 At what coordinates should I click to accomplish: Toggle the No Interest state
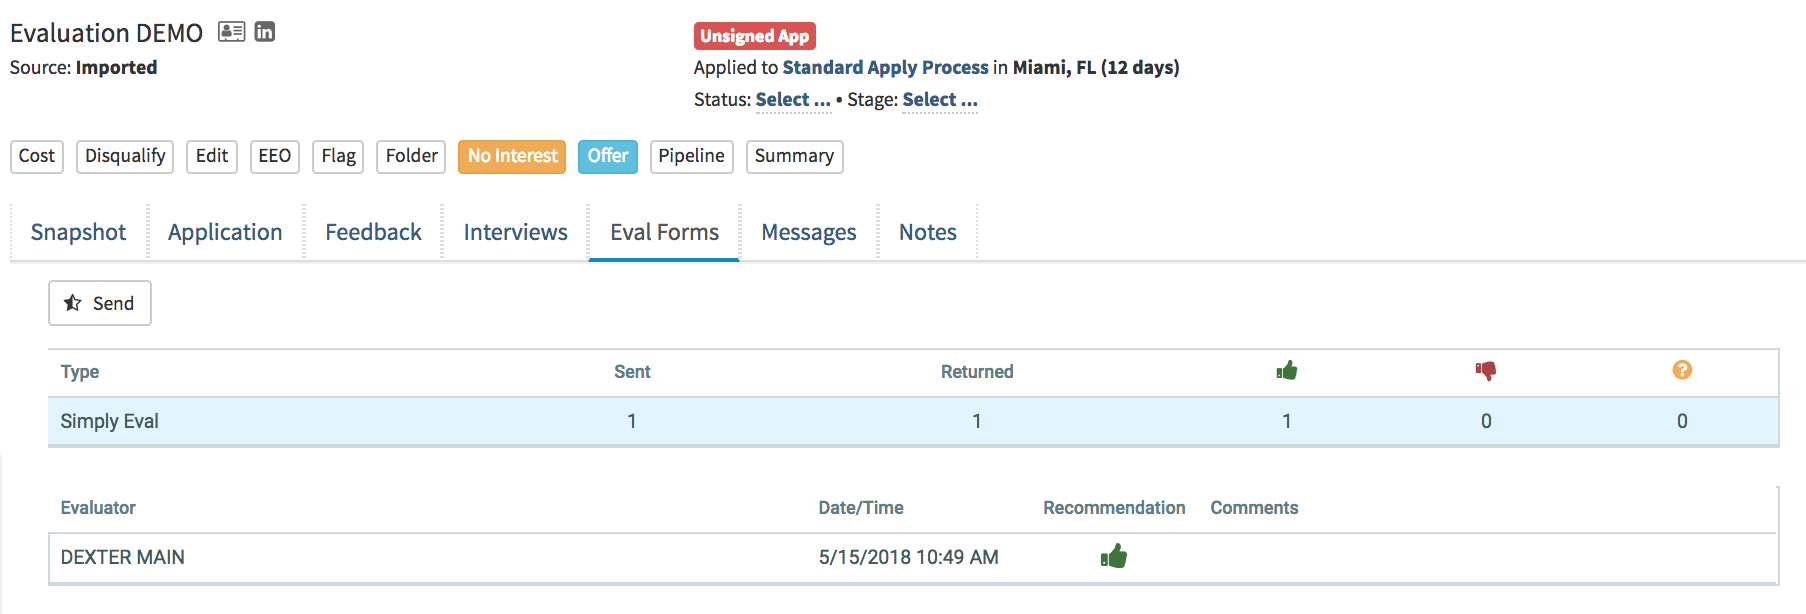[511, 156]
